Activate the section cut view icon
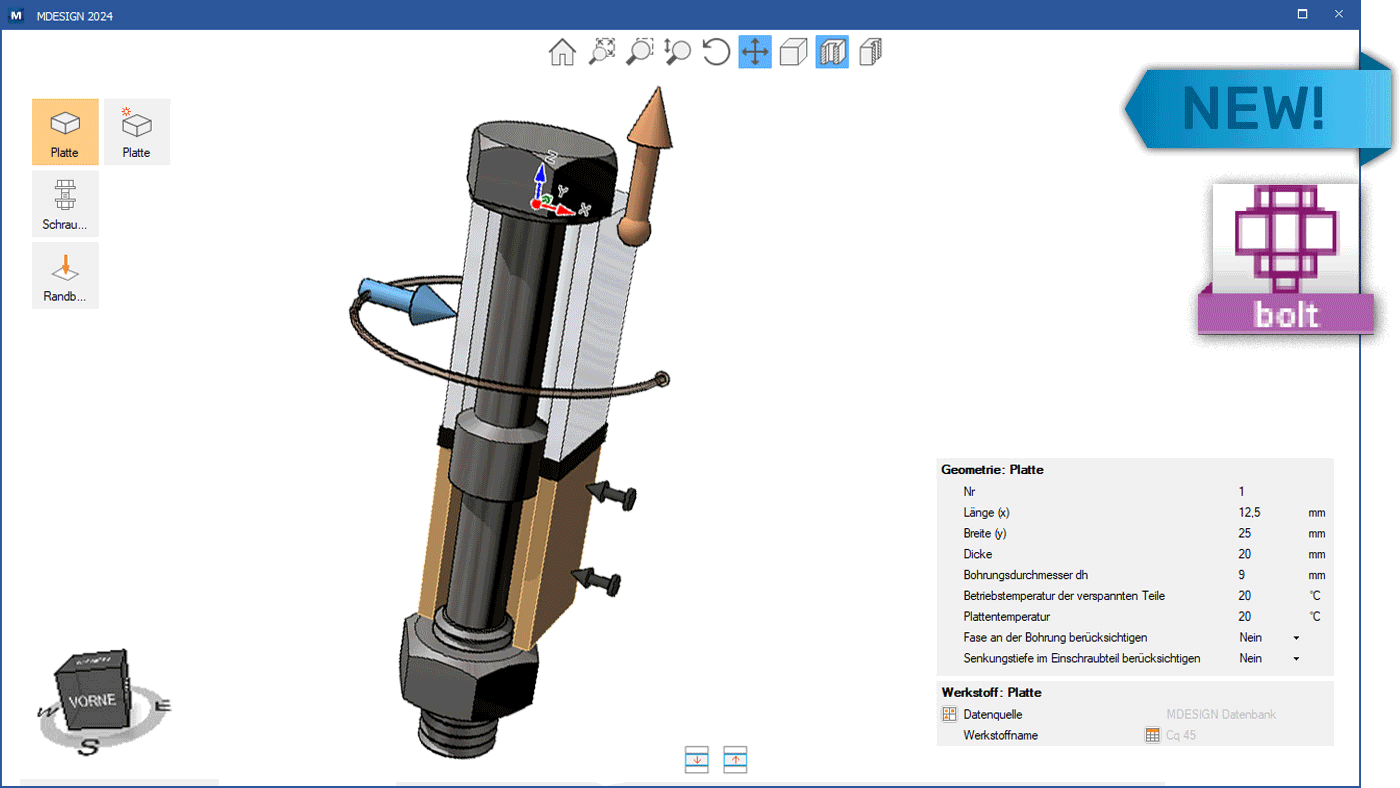Image resolution: width=1400 pixels, height=788 pixels. [831, 52]
